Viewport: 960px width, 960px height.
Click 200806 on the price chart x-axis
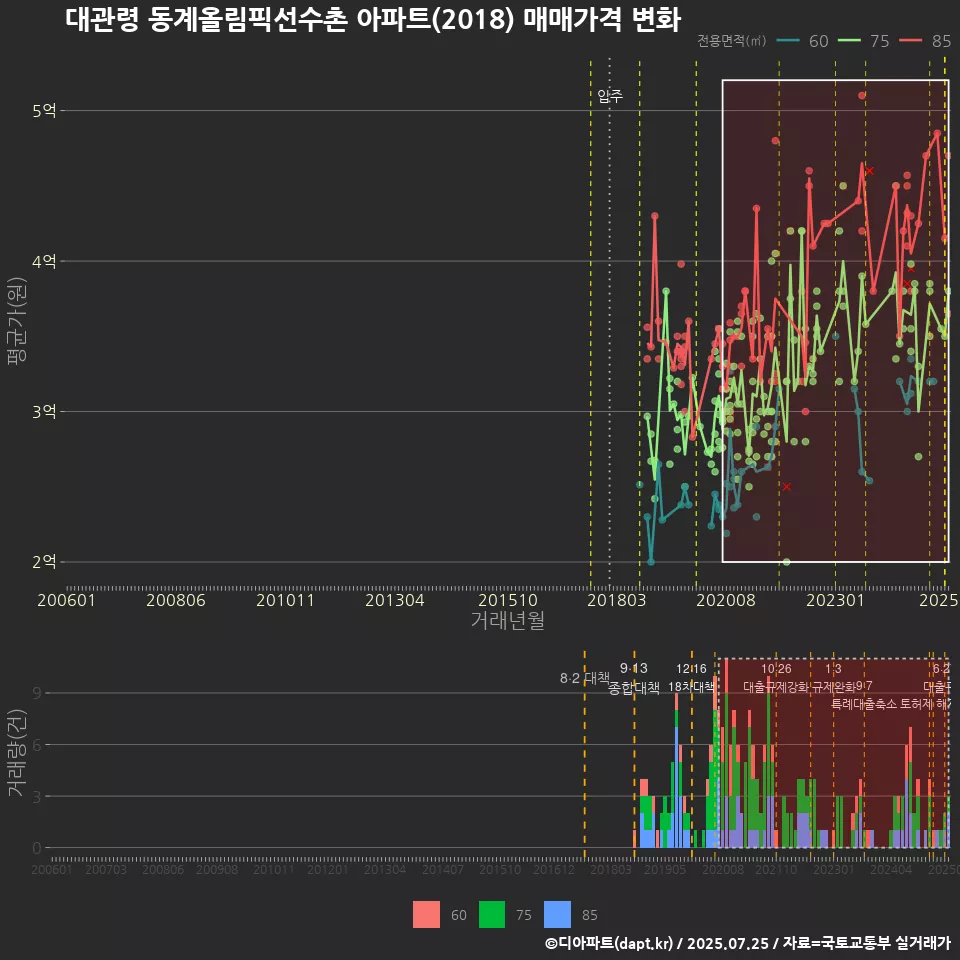point(176,600)
